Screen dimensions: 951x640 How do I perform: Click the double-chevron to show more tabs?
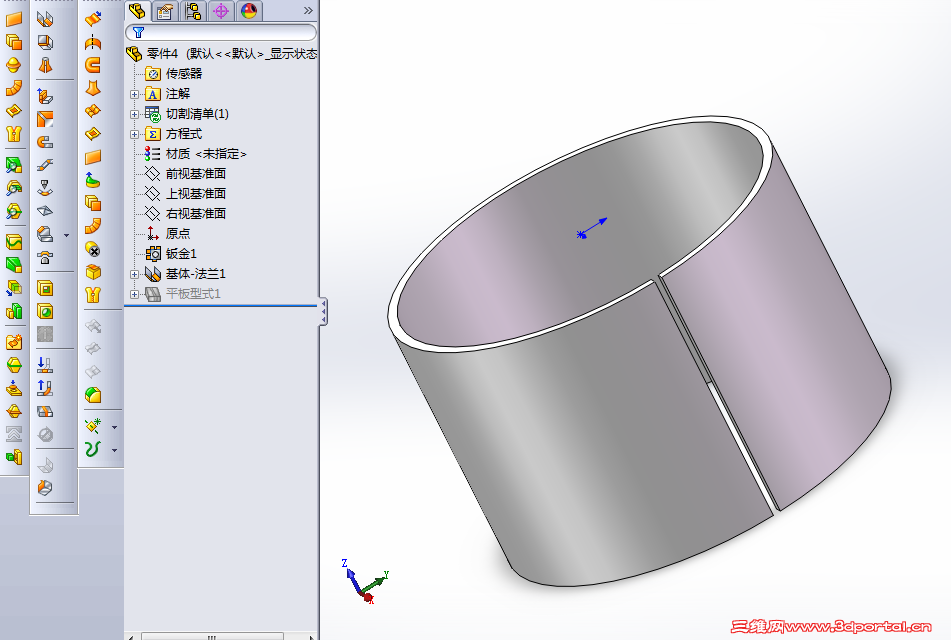click(x=308, y=11)
